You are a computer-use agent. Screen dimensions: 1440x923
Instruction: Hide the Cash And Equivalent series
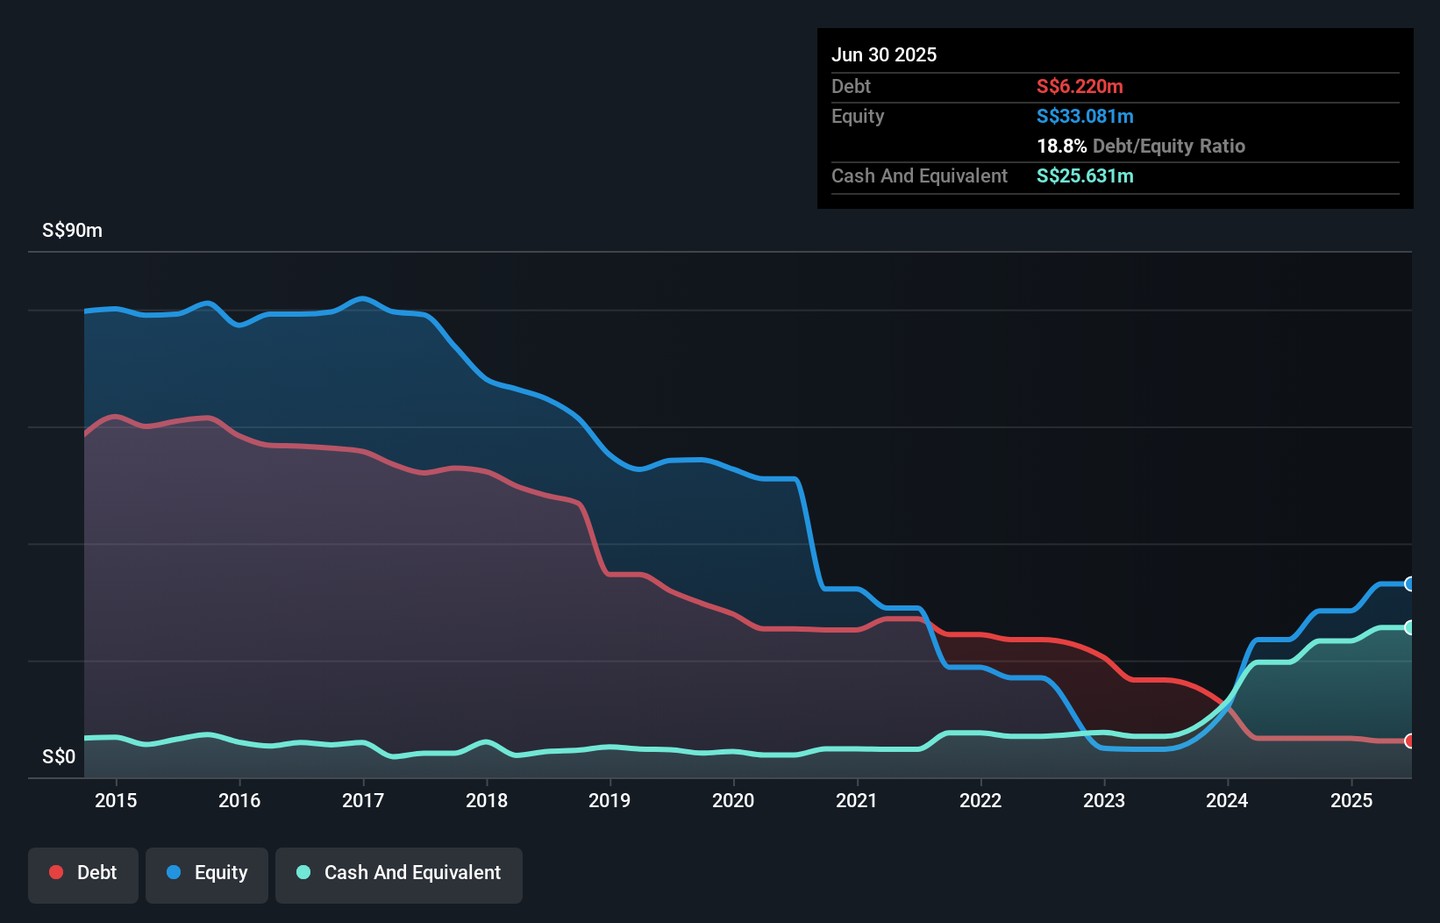(399, 873)
